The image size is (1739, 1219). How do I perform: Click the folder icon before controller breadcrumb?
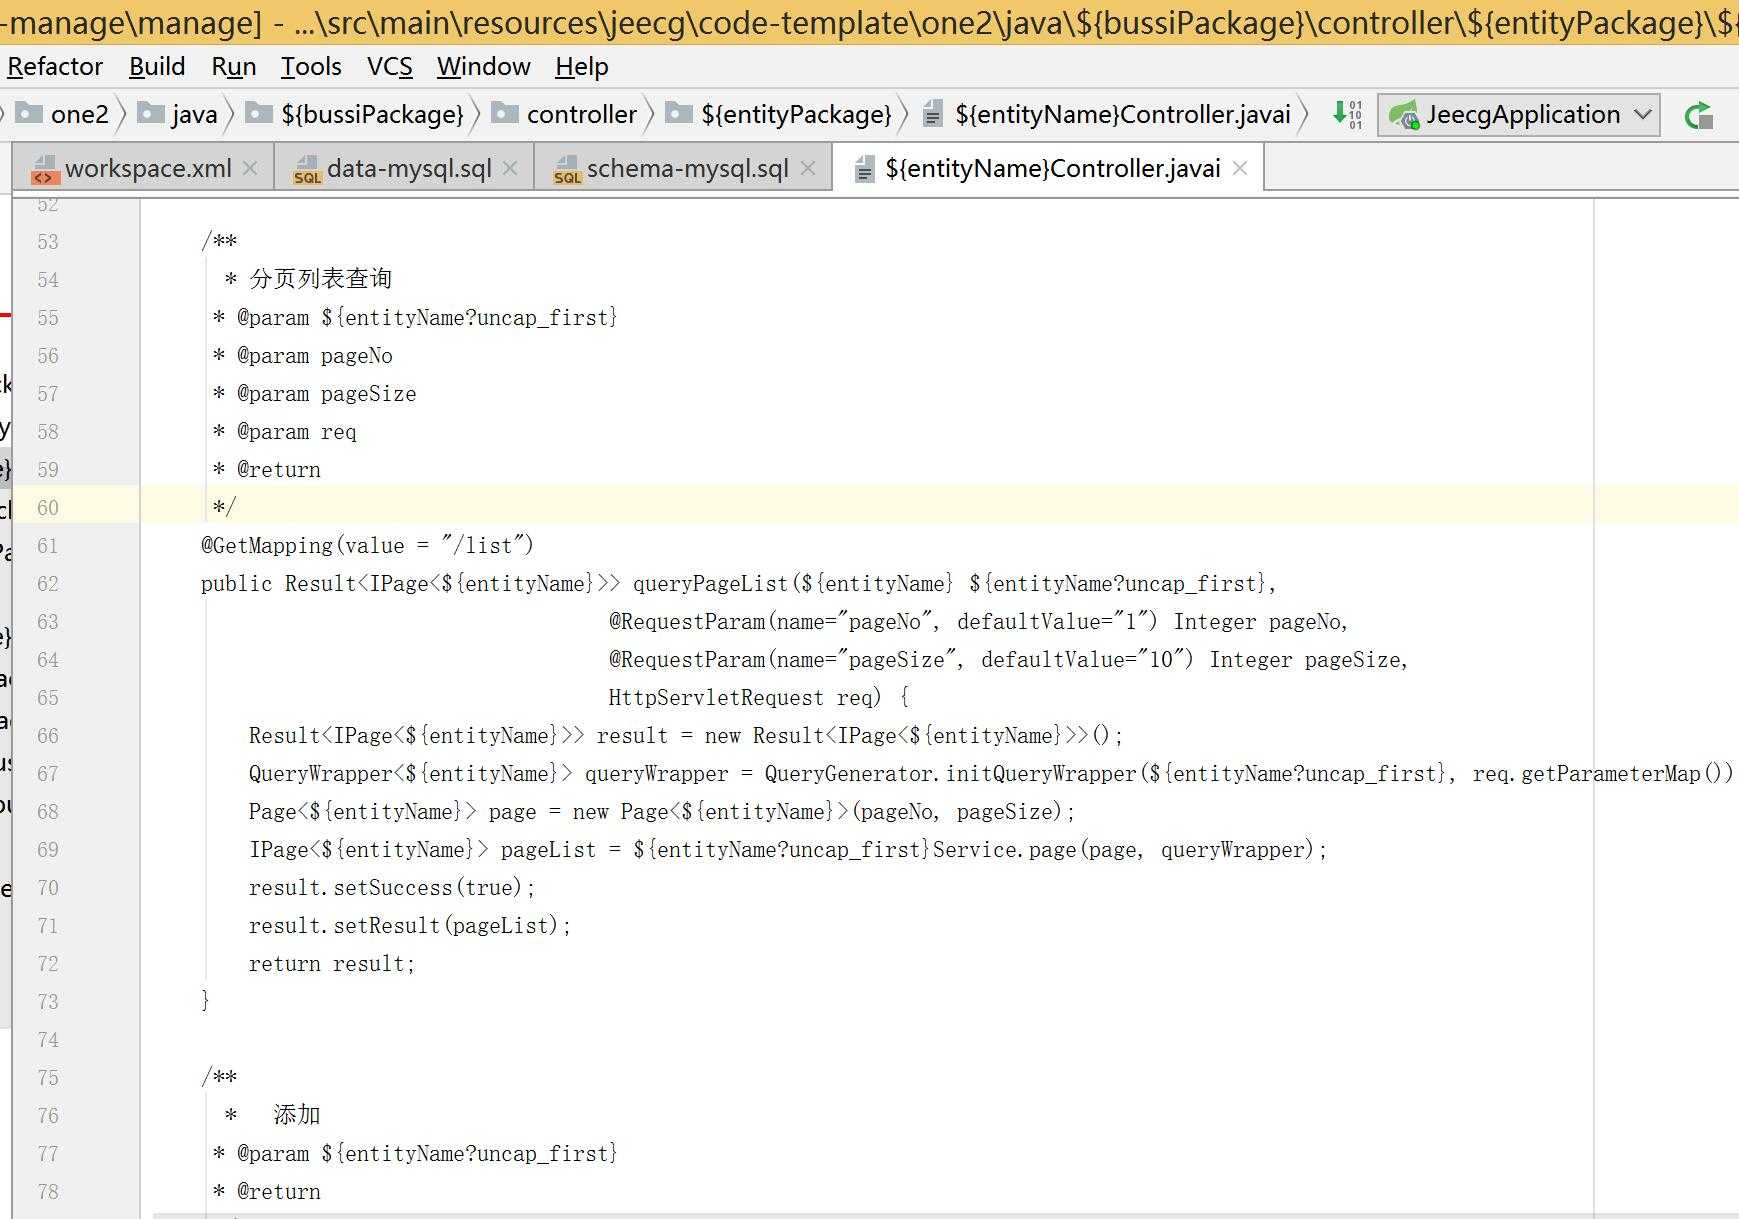point(505,113)
